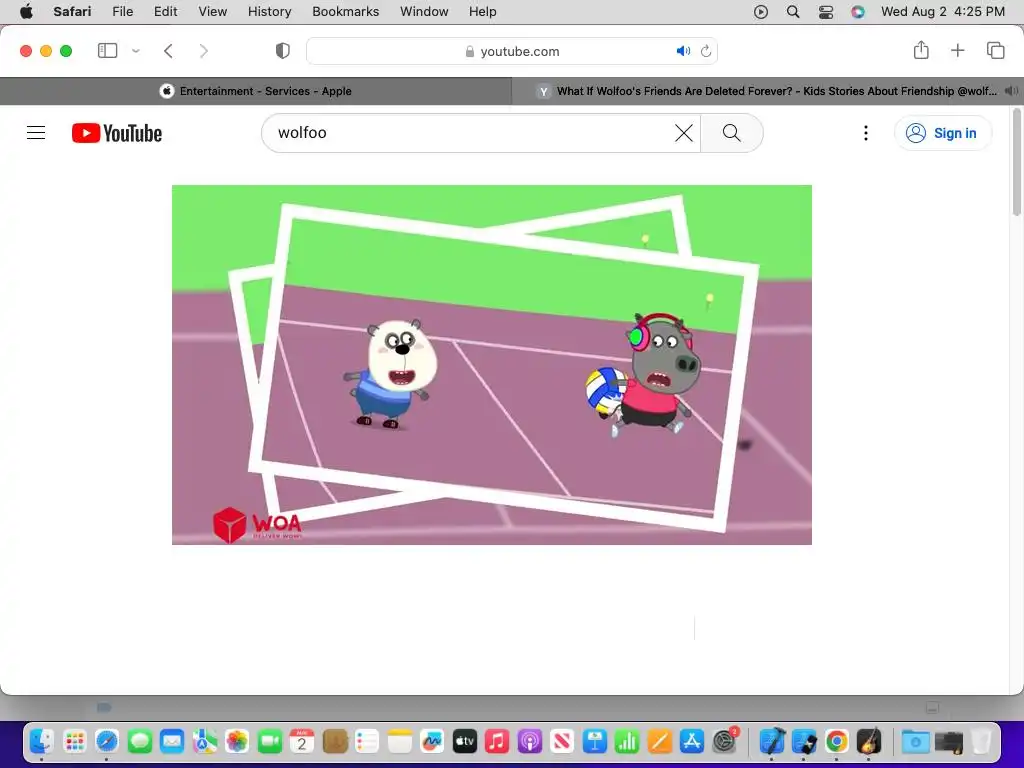
Task: Open the Apple menu
Action: (26, 12)
